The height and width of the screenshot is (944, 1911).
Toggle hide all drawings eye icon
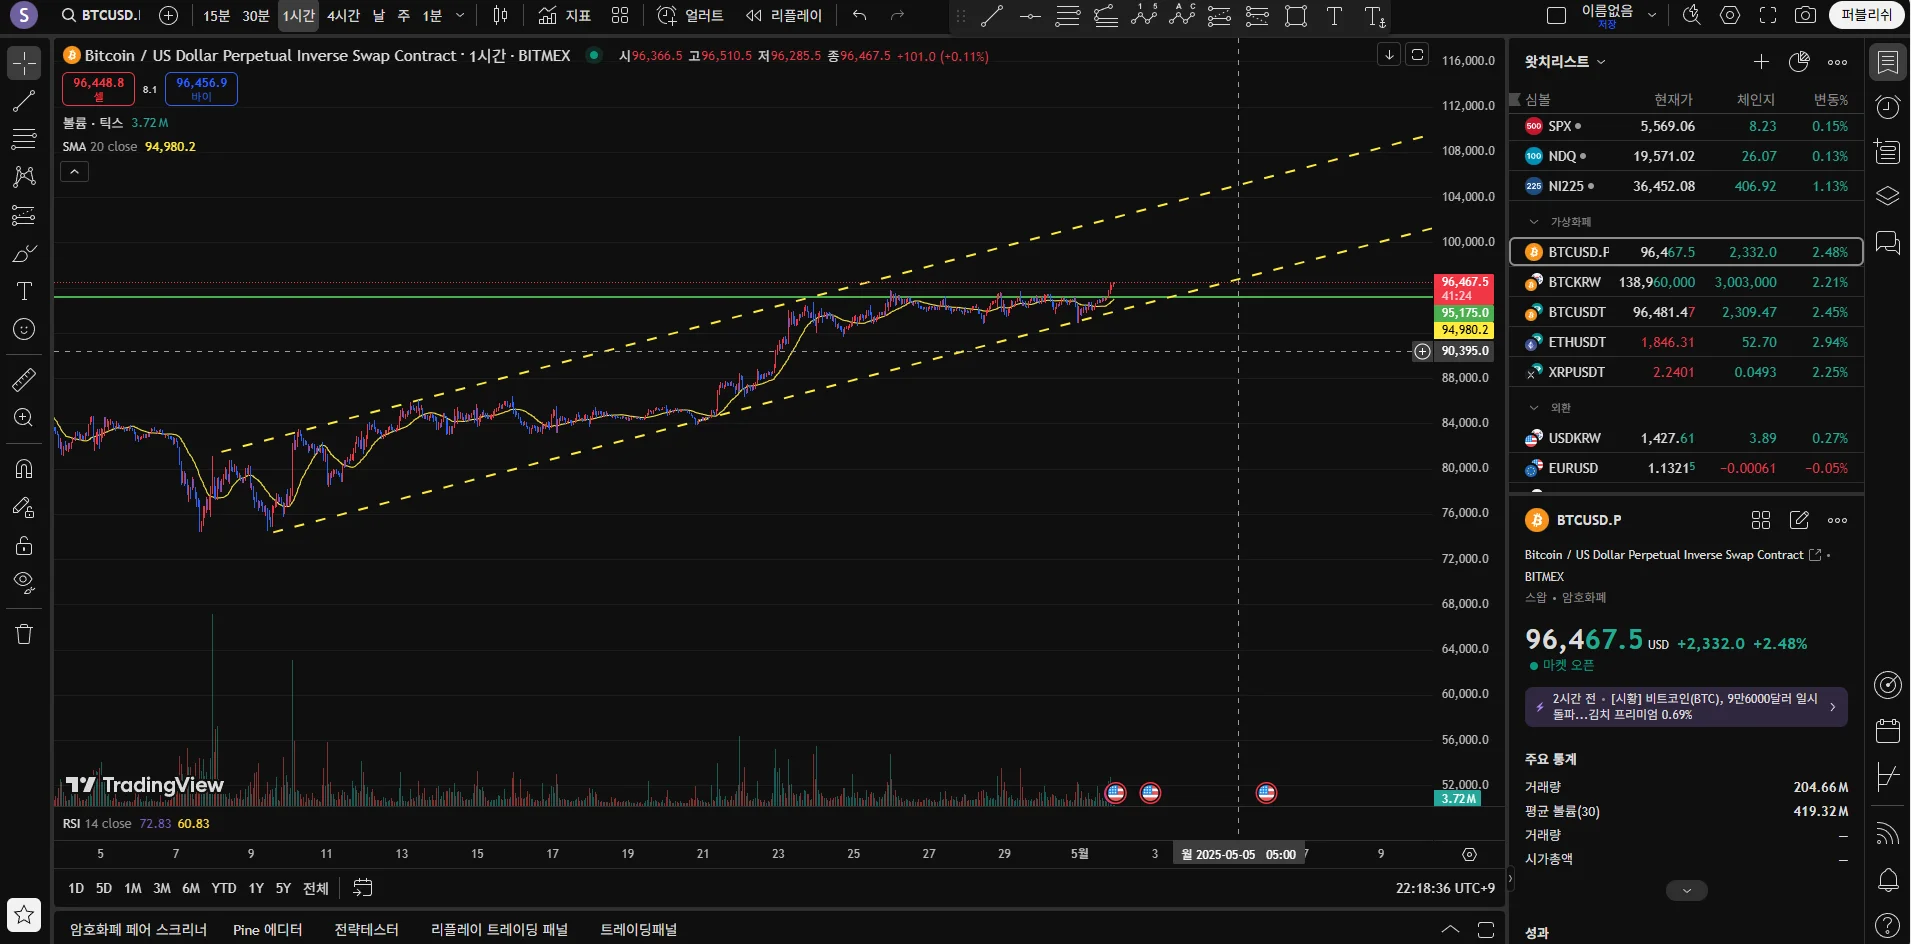[x=24, y=583]
